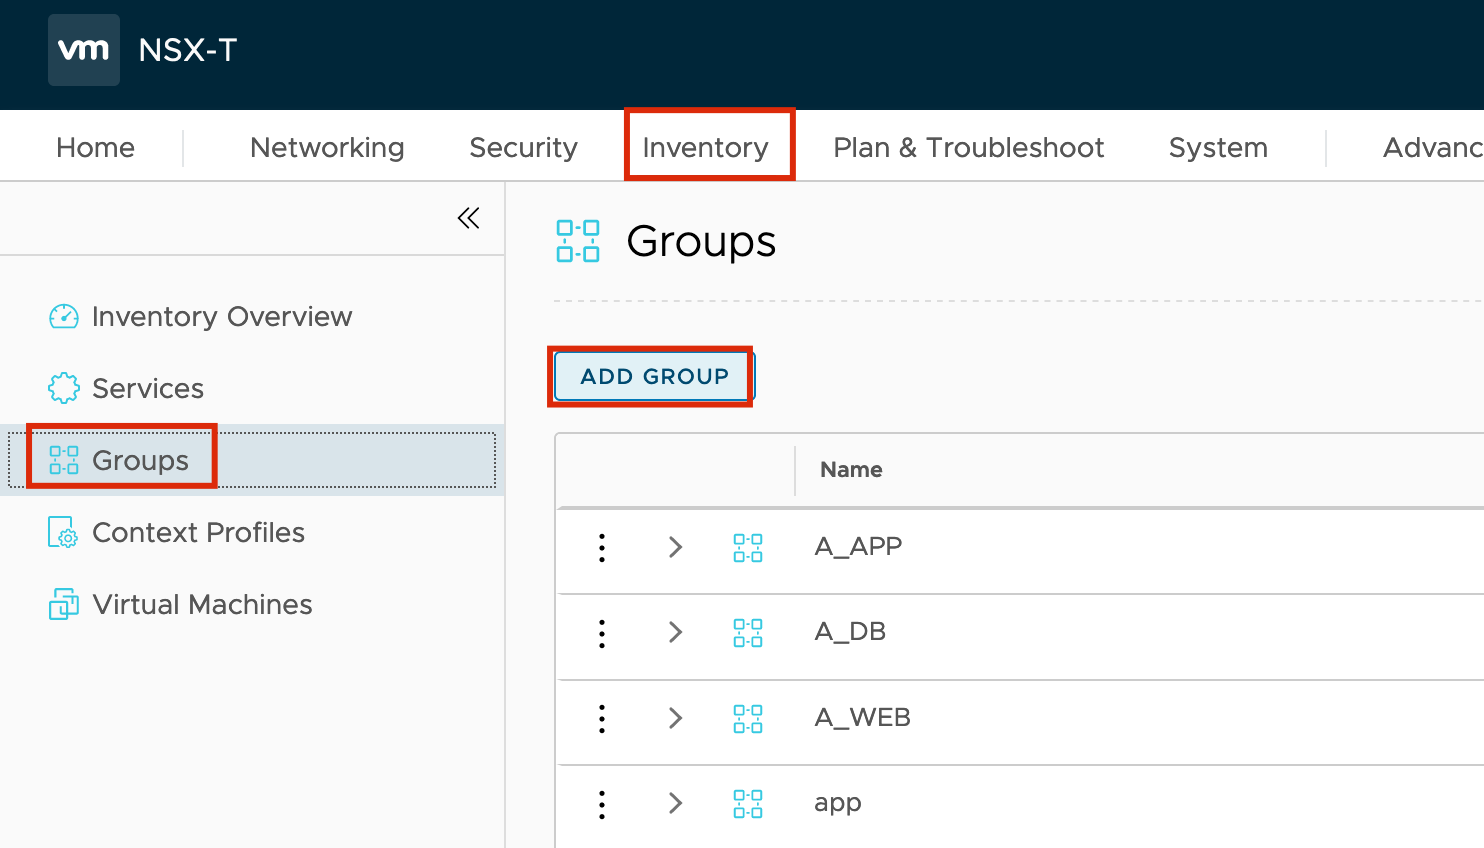Click A_DB group name

coord(850,632)
